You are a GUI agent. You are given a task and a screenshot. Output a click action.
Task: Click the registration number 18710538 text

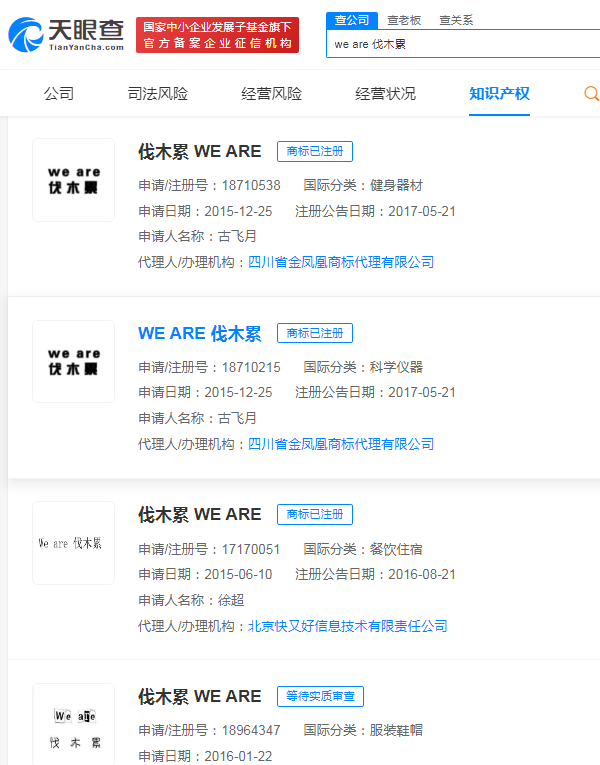251,185
